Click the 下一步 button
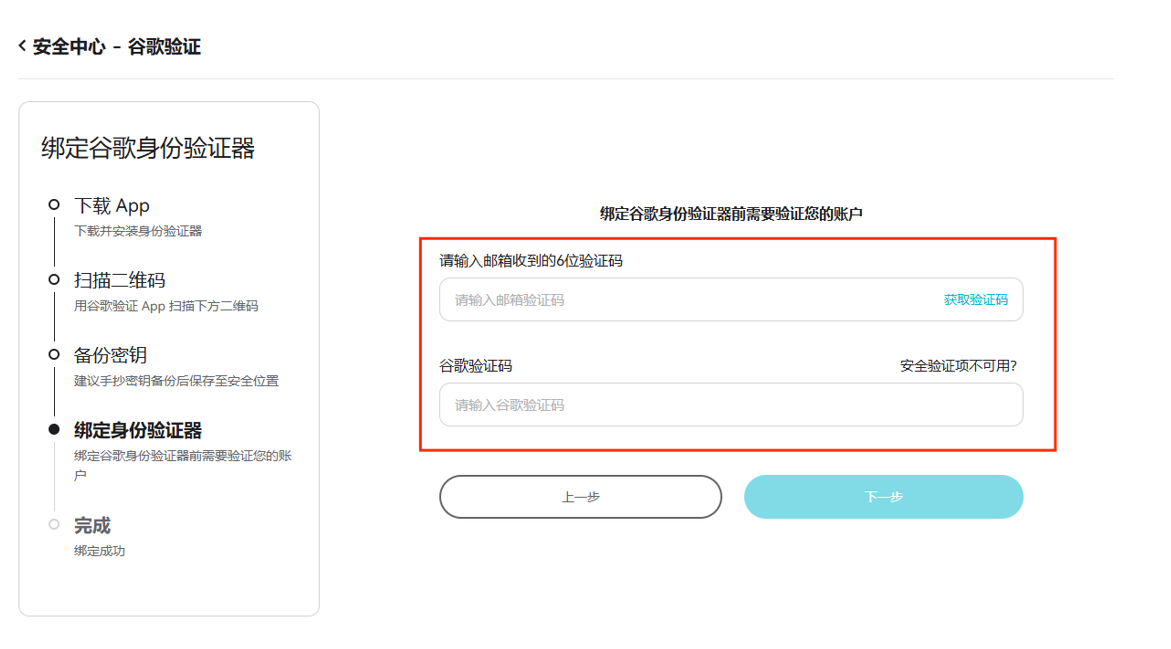The width and height of the screenshot is (1171, 649). 883,497
